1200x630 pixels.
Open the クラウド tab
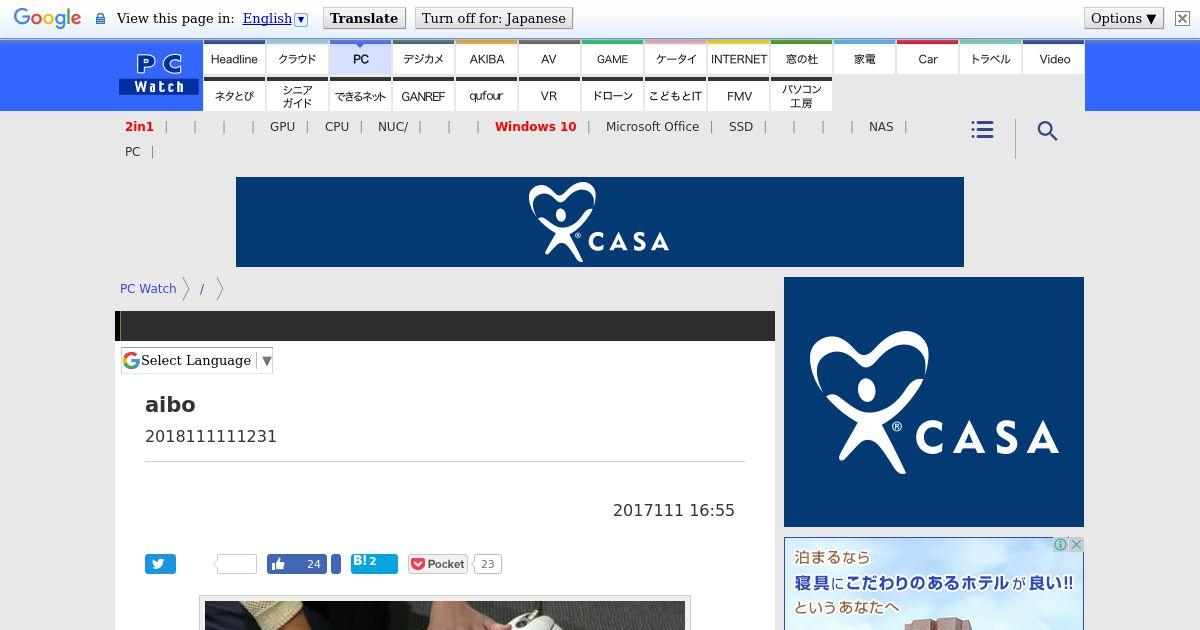[x=297, y=59]
